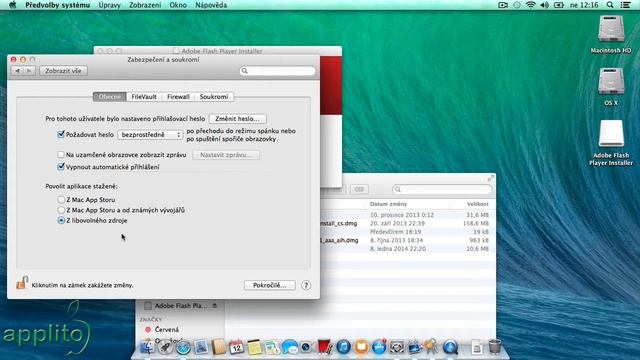The width and height of the screenshot is (640, 360).
Task: Open Notification Center in menu bar
Action: [x=625, y=5]
